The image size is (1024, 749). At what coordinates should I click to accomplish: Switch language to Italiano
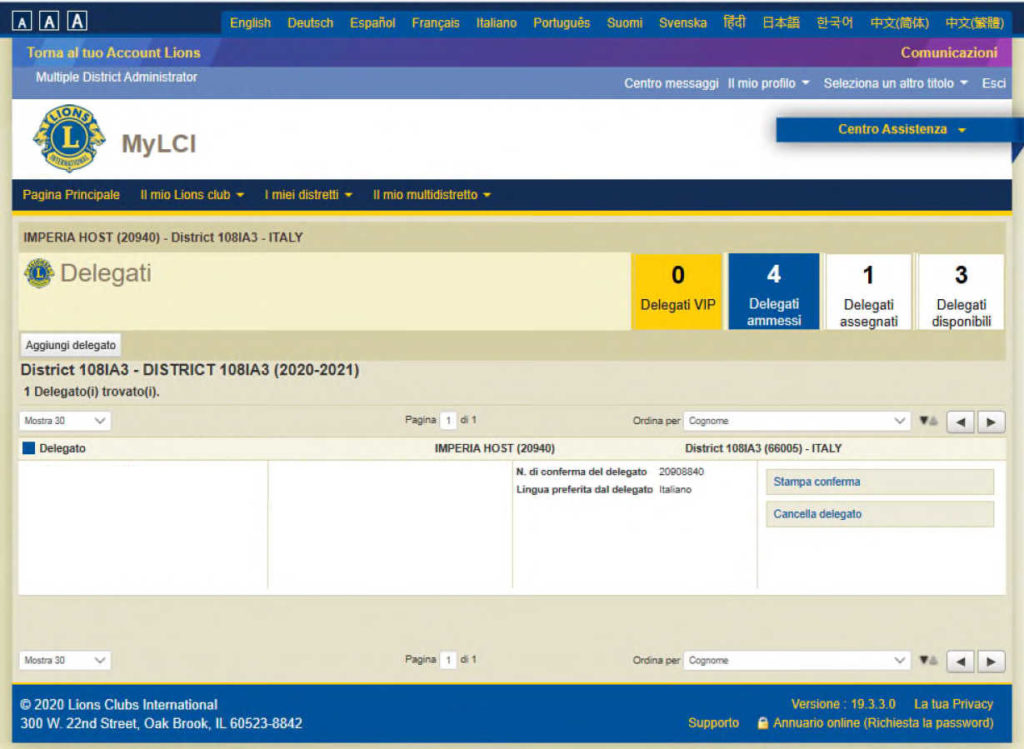pos(496,23)
